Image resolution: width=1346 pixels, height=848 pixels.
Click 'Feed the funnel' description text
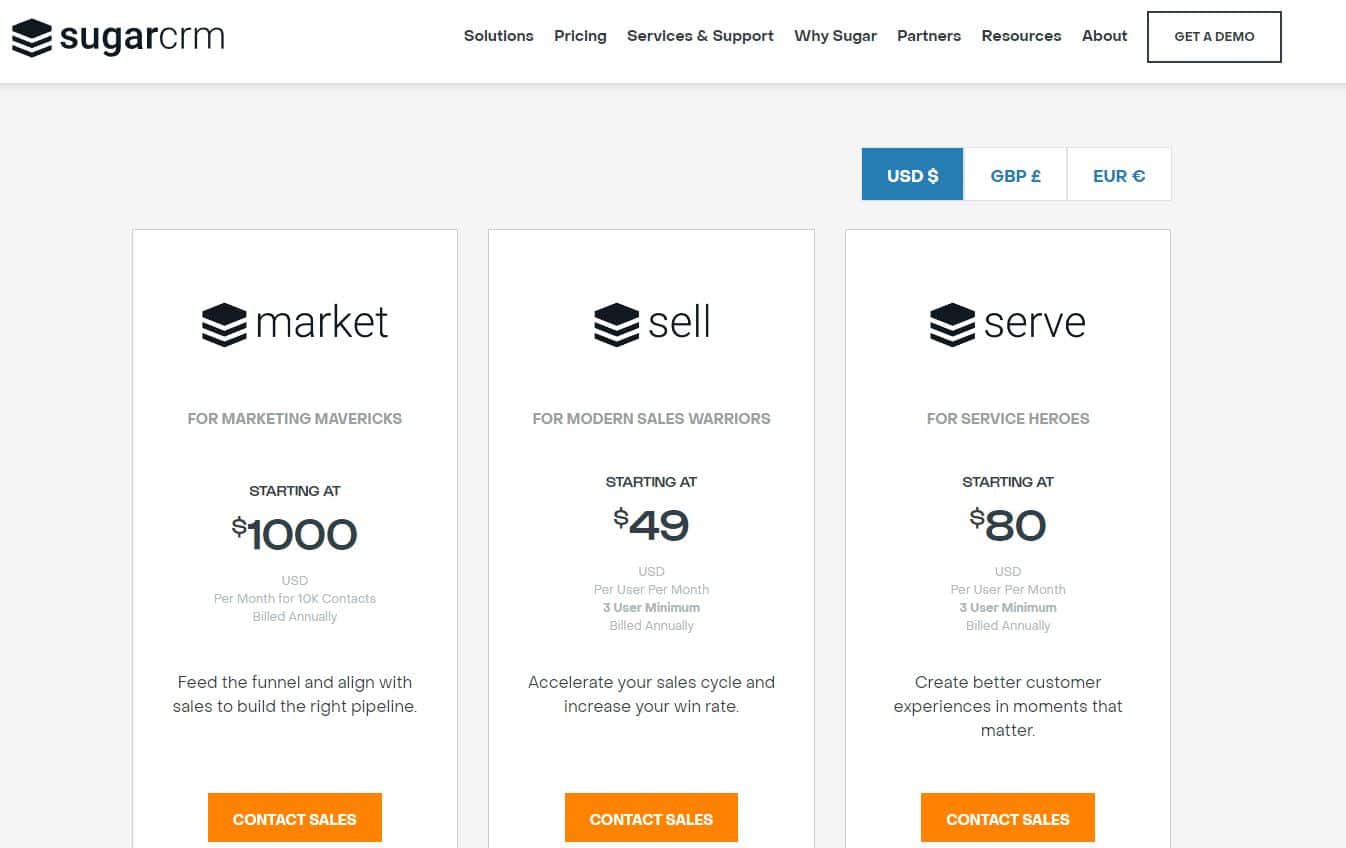[x=295, y=694]
